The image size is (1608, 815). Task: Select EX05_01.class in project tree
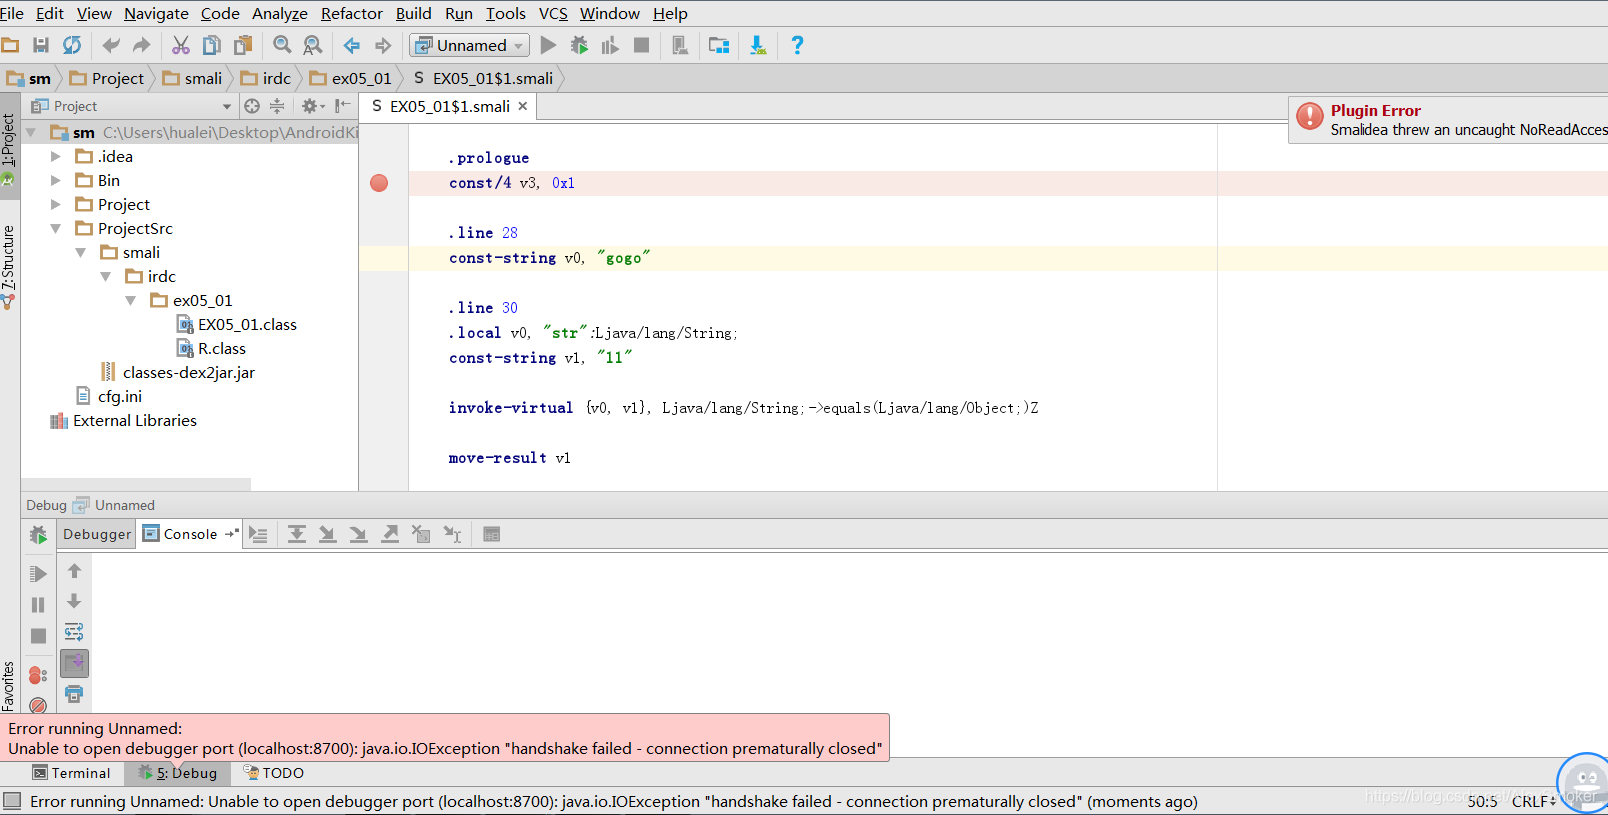click(x=236, y=324)
